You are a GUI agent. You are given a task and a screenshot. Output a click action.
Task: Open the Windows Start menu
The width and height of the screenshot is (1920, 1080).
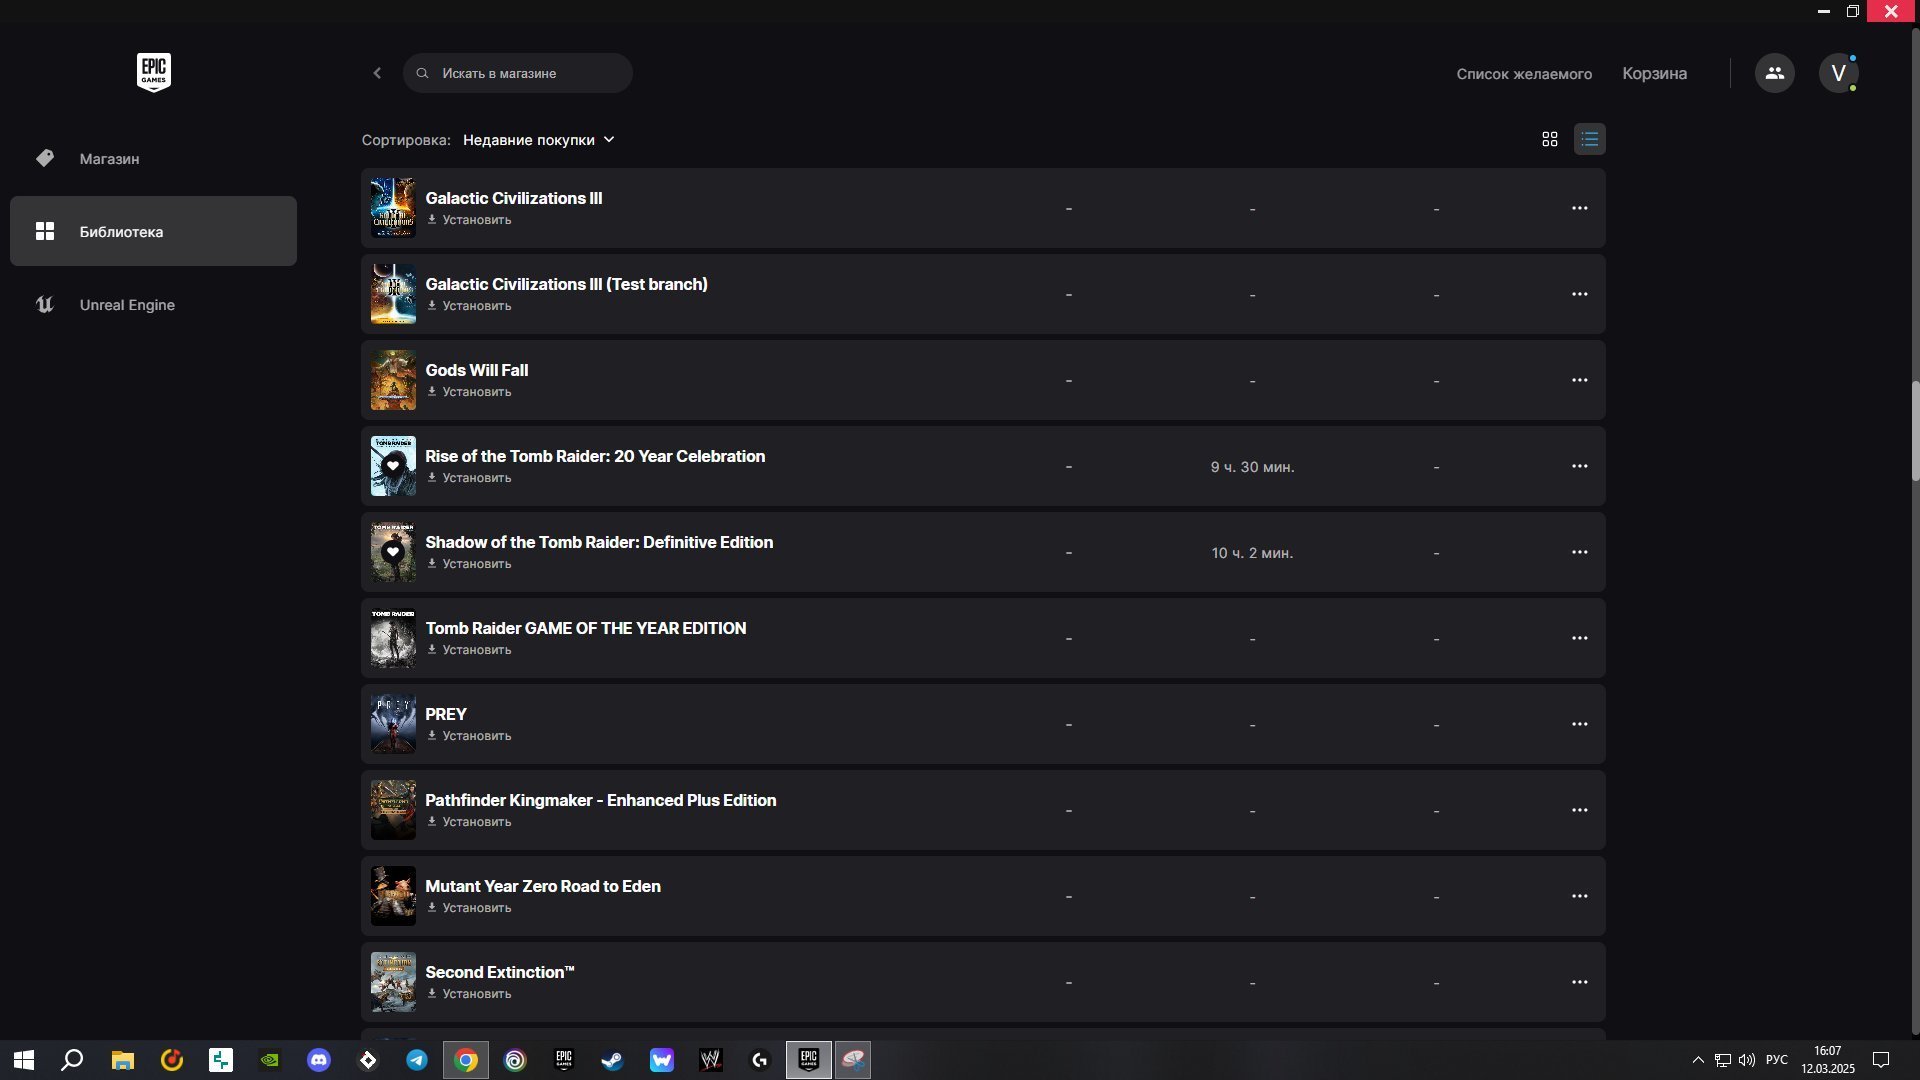click(x=24, y=1060)
